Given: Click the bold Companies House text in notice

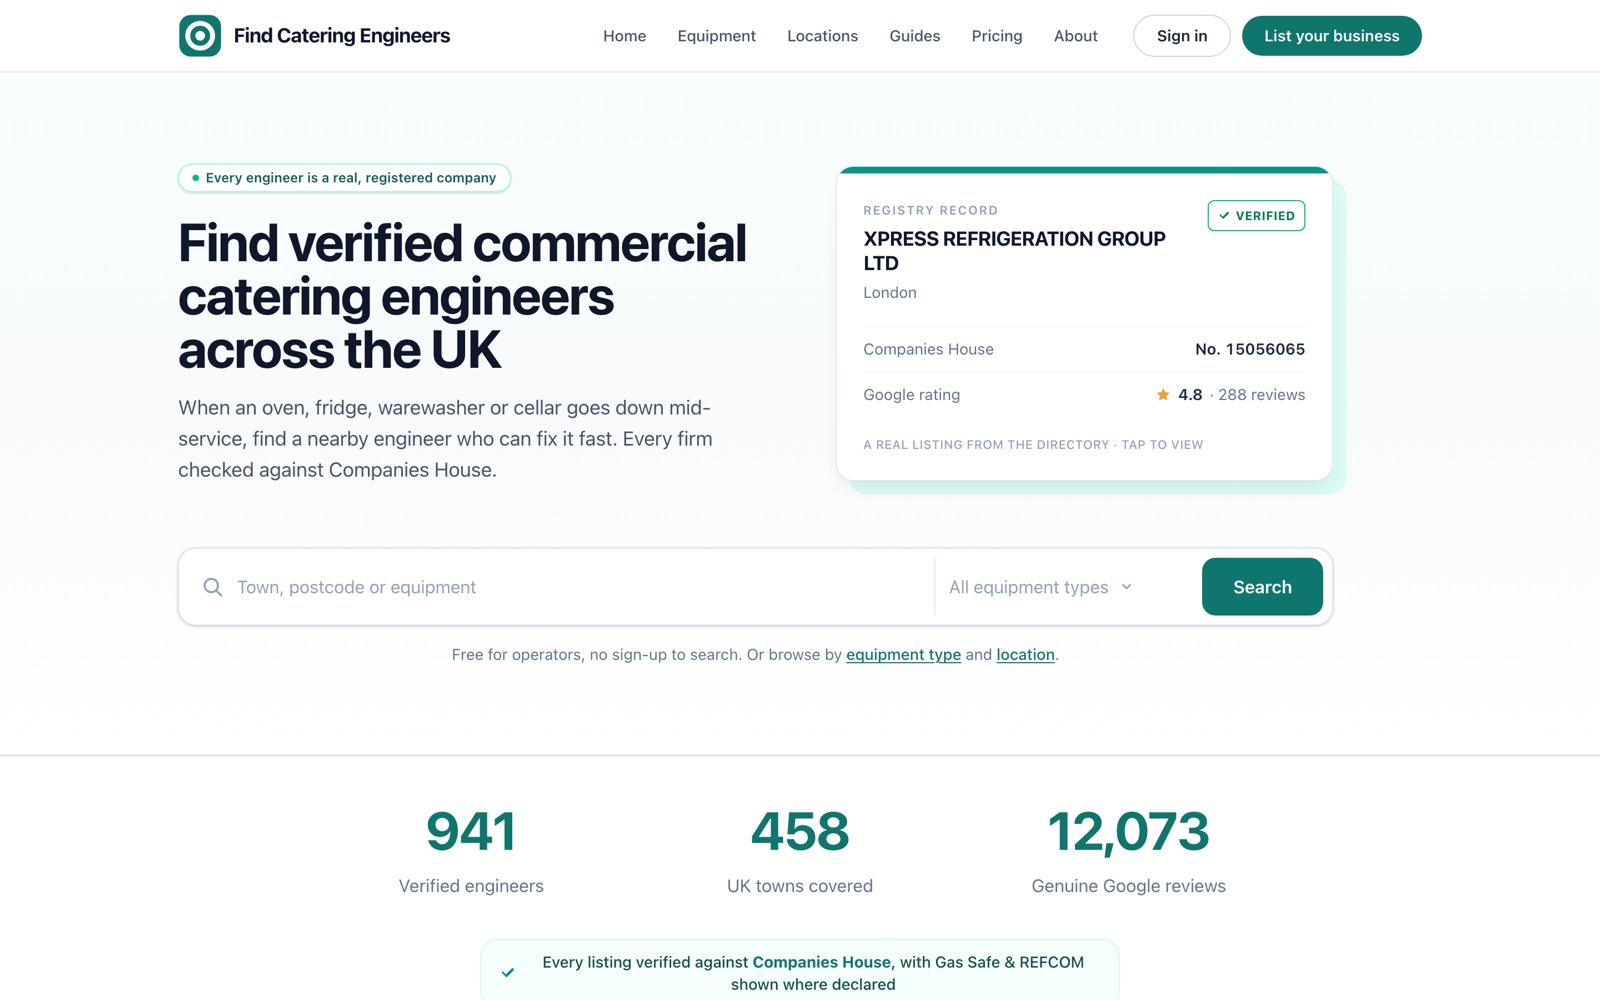Looking at the screenshot, I should tap(822, 962).
